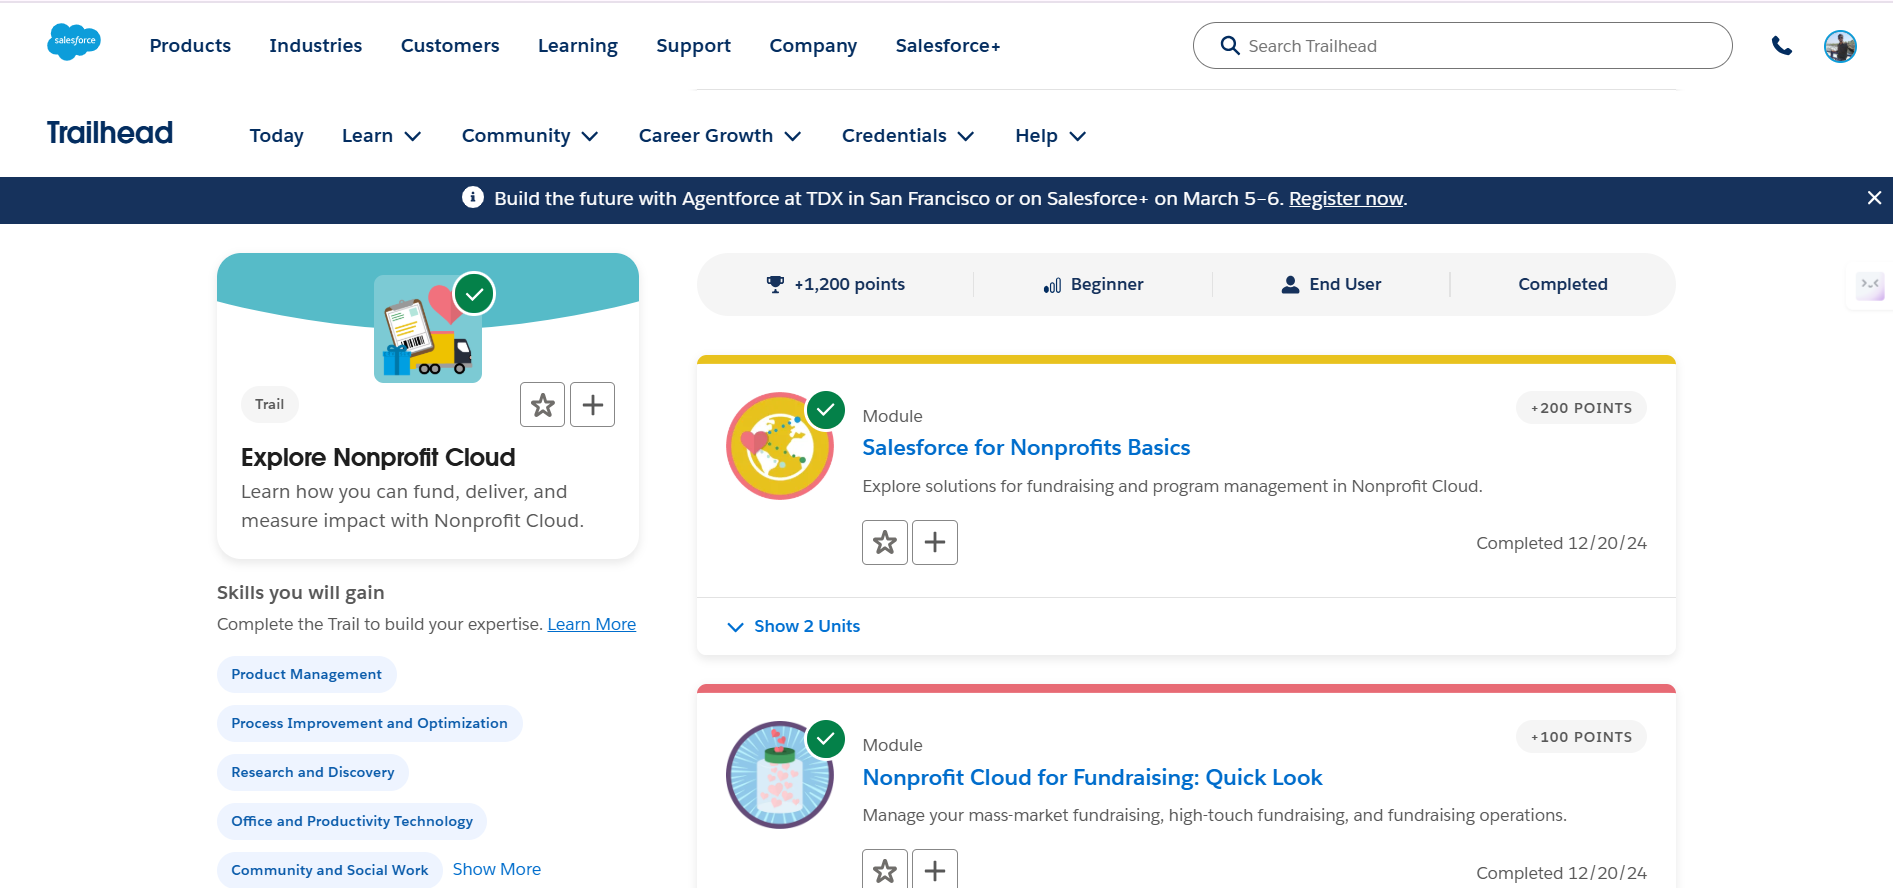Open the Learn dropdown menu
Viewport: 1893px width, 888px height.
[381, 136]
